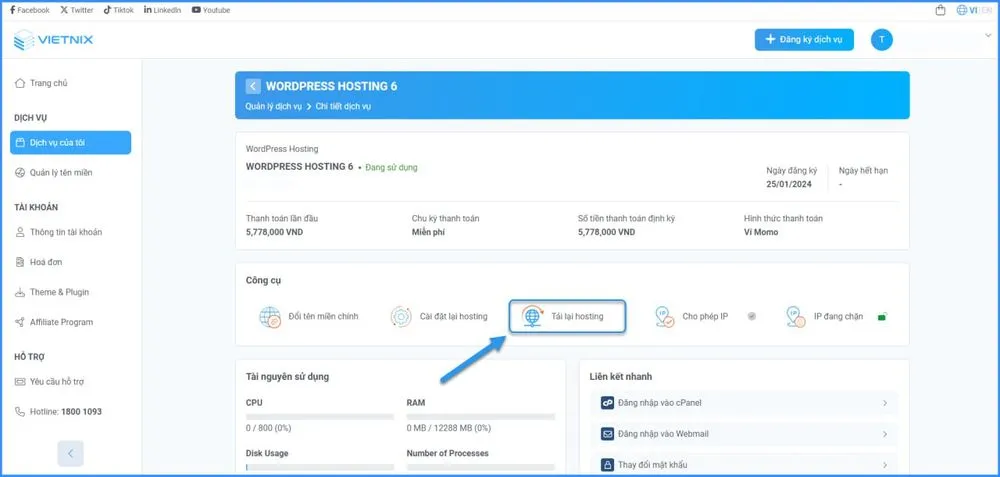
Task: Collapse the left sidebar with chevron button
Action: click(x=70, y=453)
